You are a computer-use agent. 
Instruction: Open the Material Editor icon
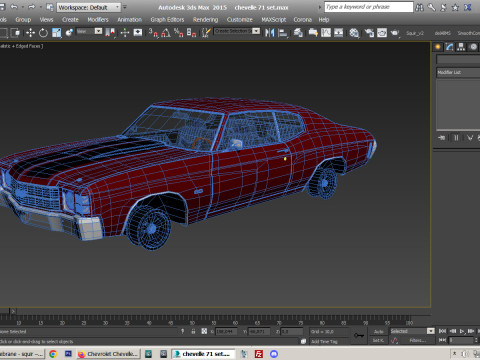[354, 32]
